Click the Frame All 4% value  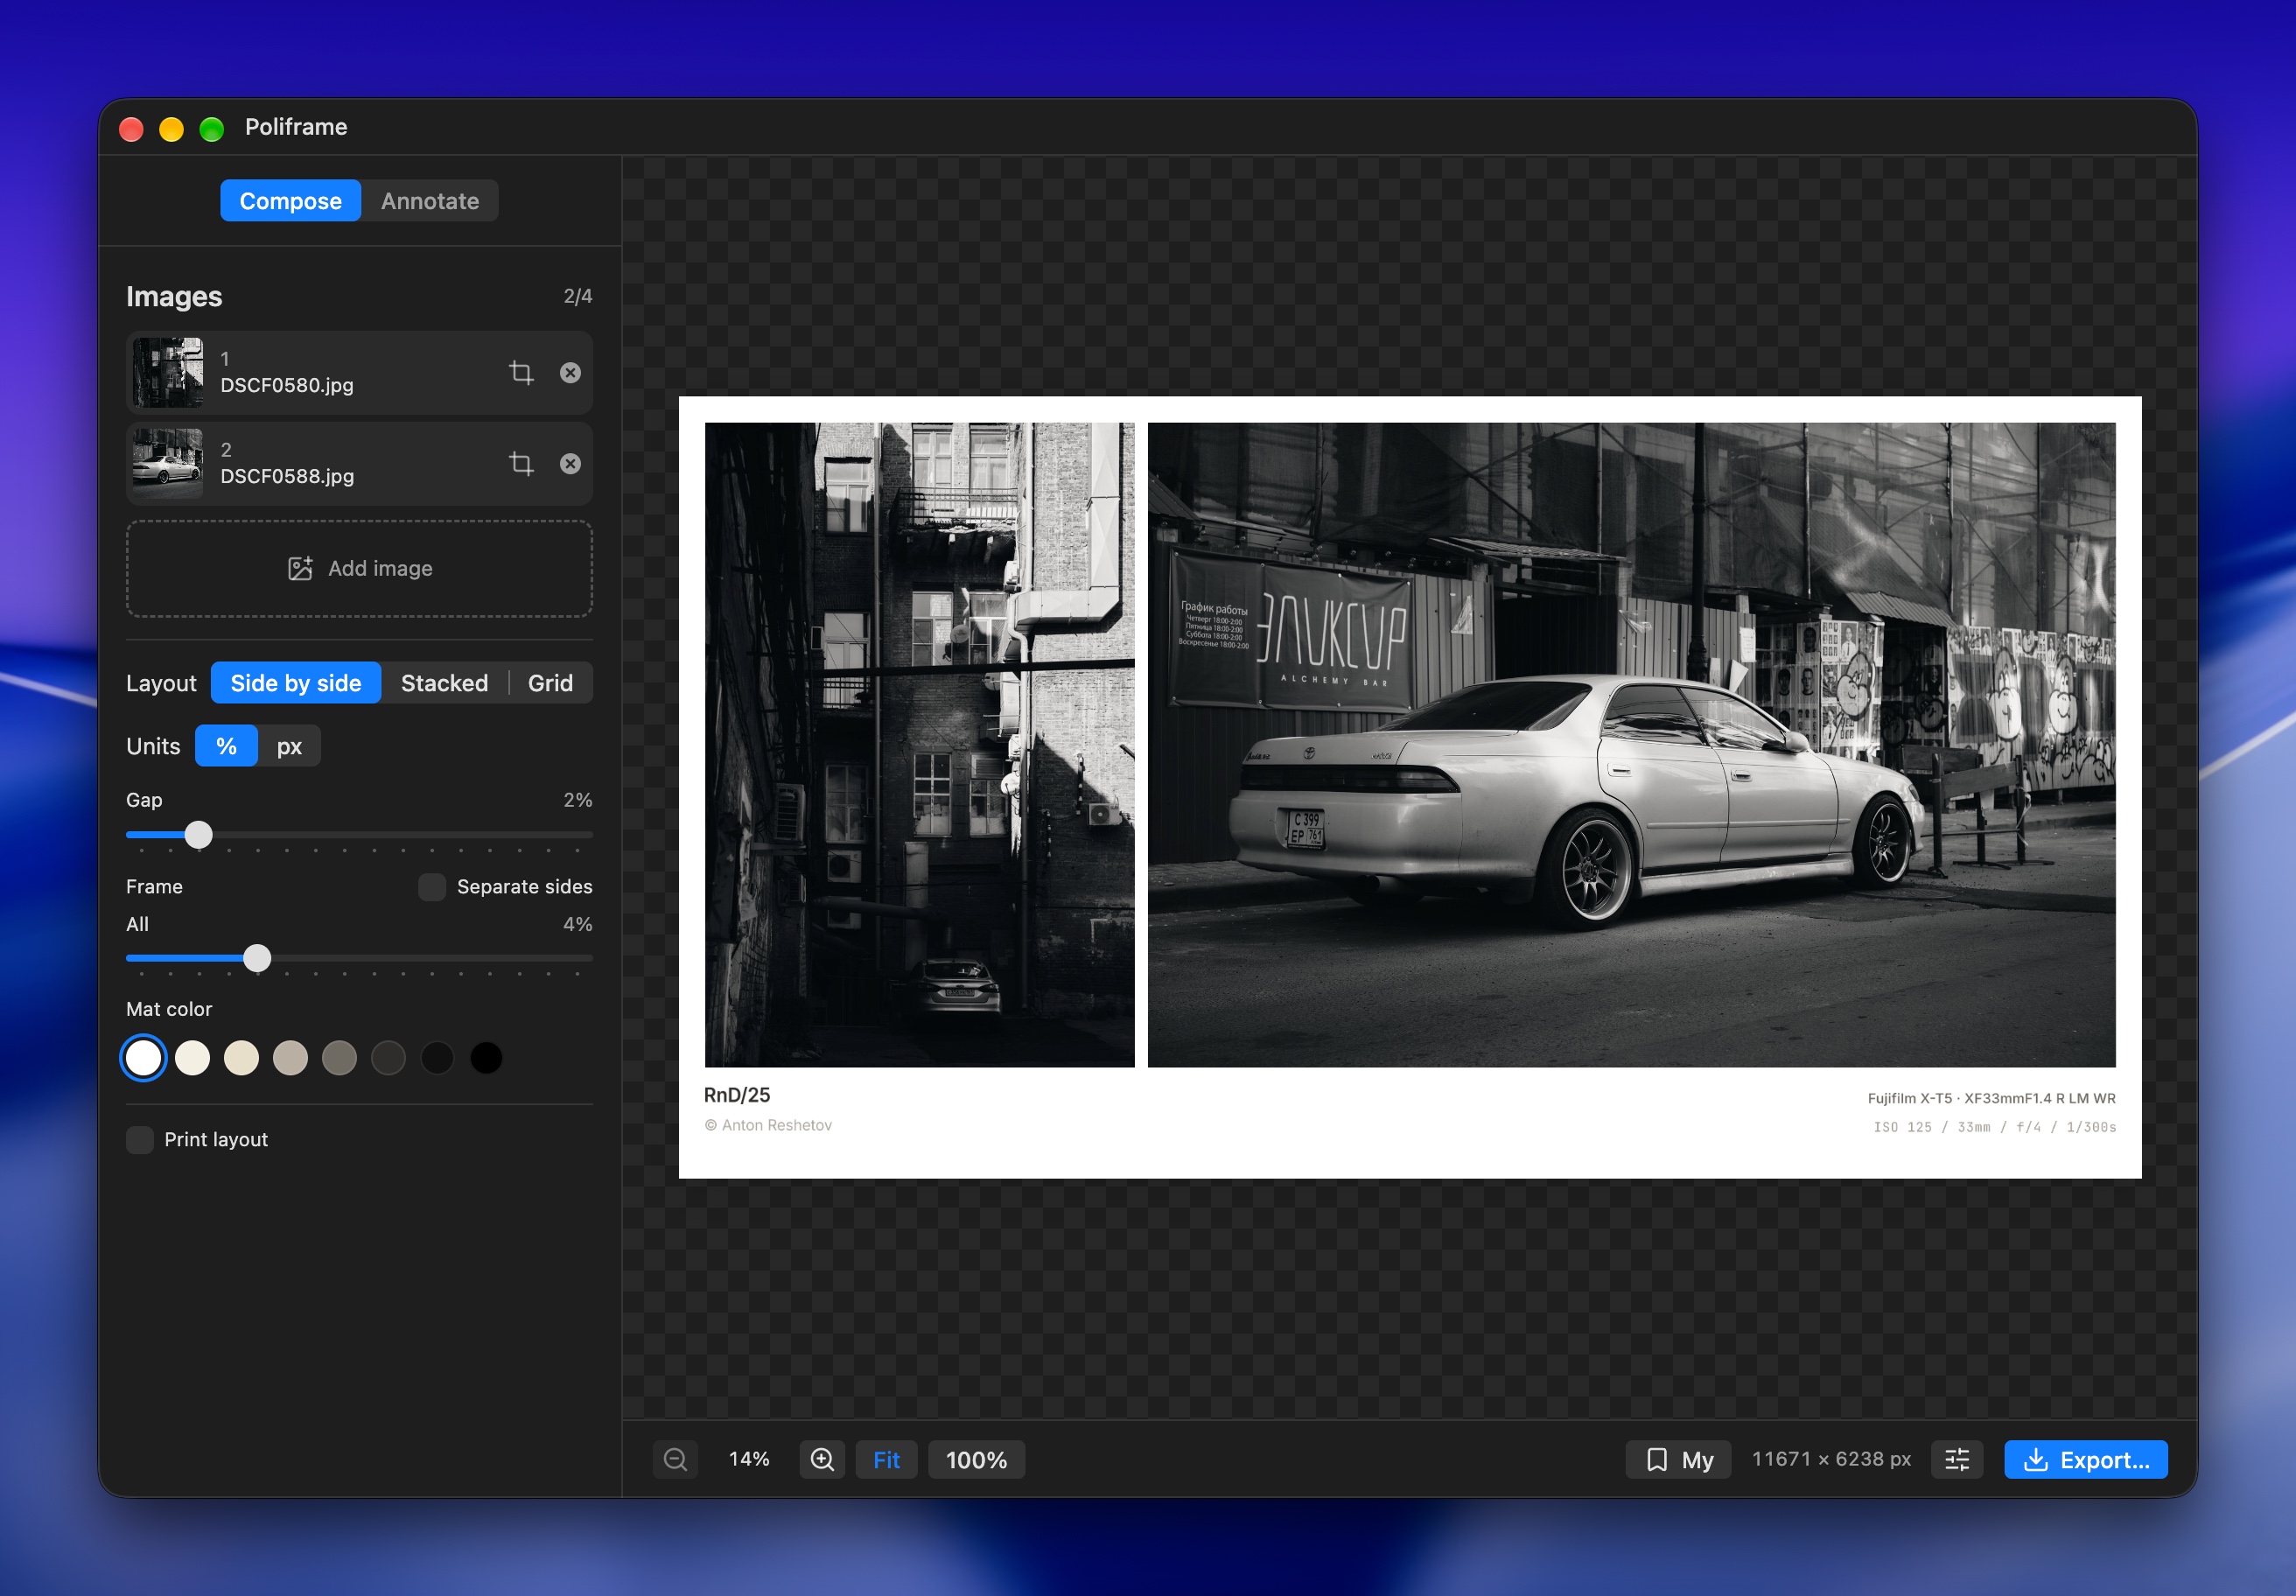pyautogui.click(x=578, y=925)
